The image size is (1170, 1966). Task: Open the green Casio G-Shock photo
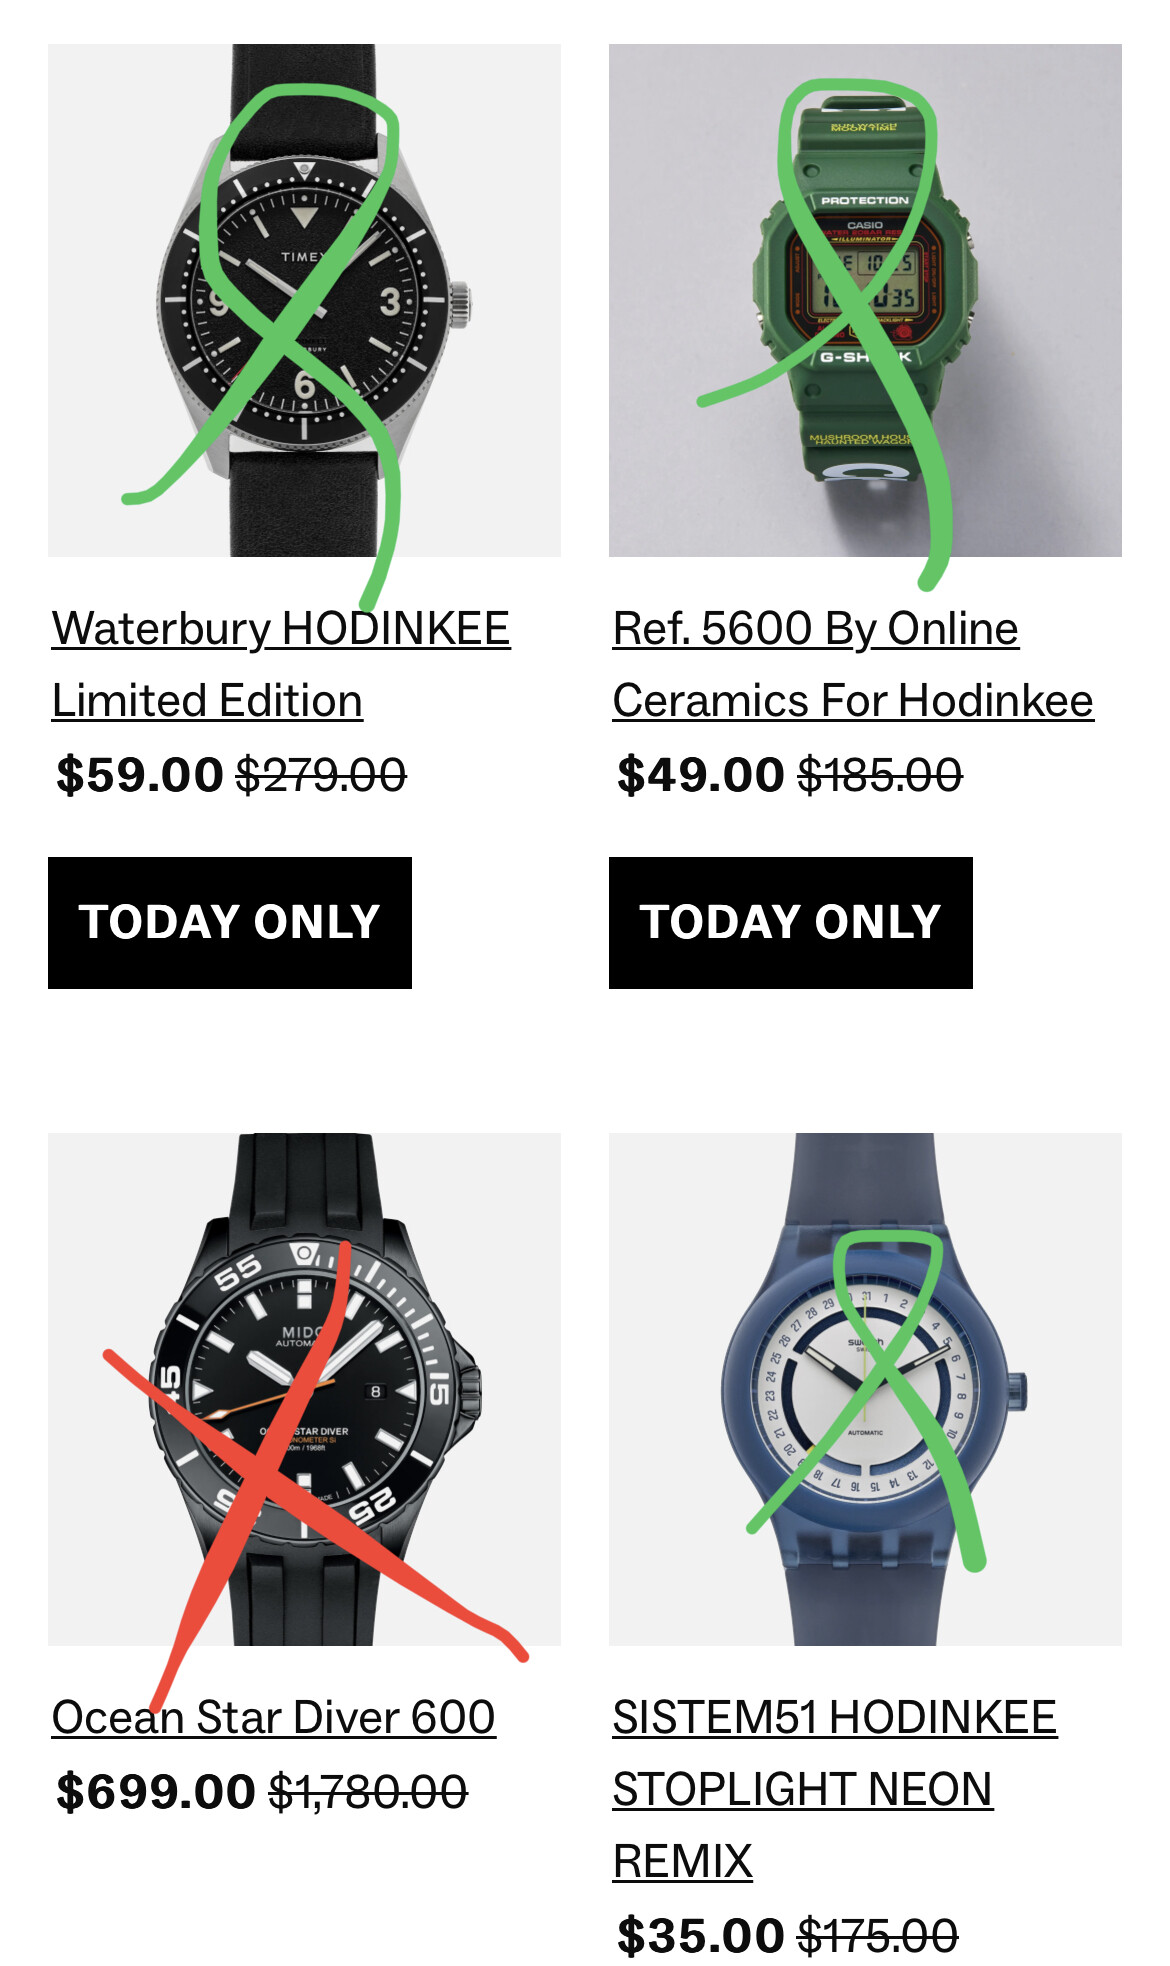coord(865,300)
